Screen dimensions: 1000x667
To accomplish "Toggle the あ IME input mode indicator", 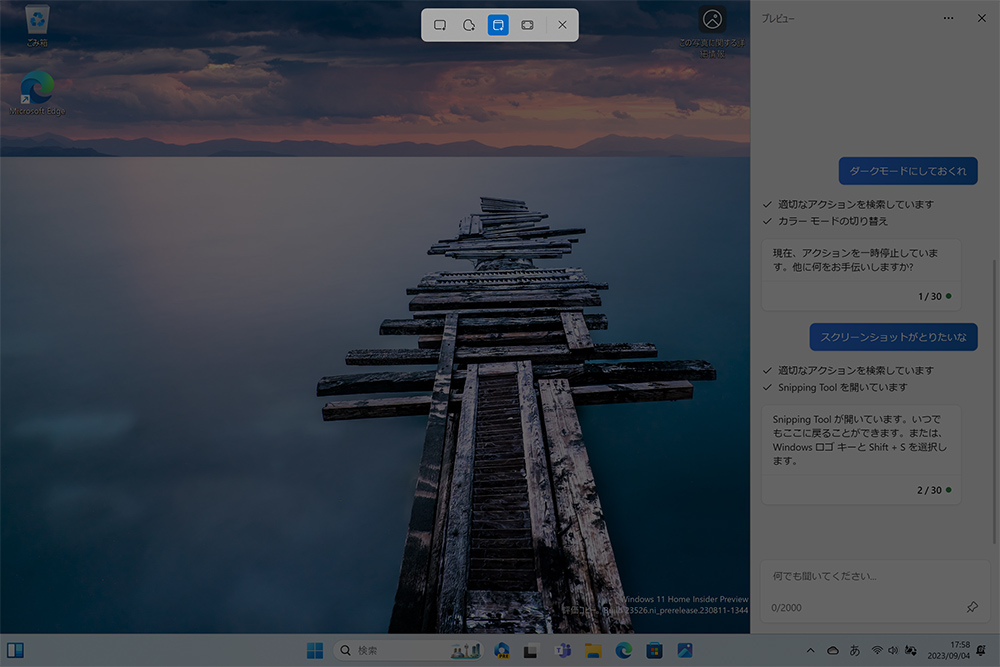I will (855, 650).
